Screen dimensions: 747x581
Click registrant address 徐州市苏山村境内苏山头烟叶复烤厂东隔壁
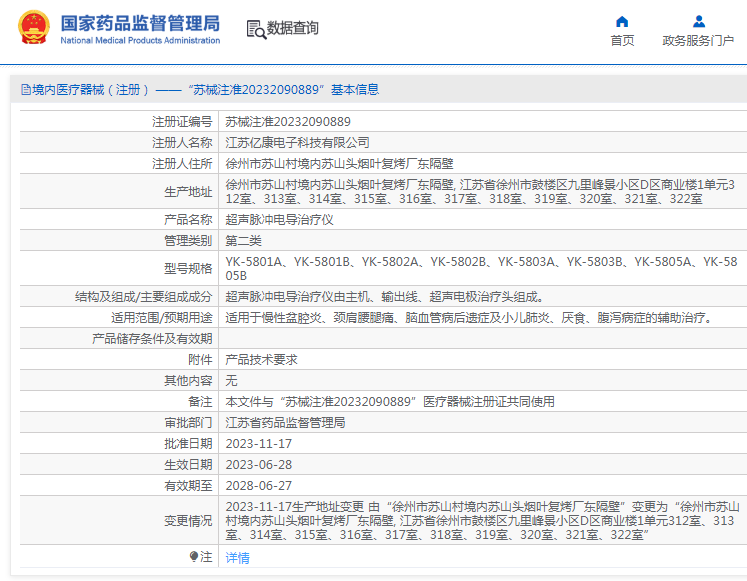(x=339, y=164)
